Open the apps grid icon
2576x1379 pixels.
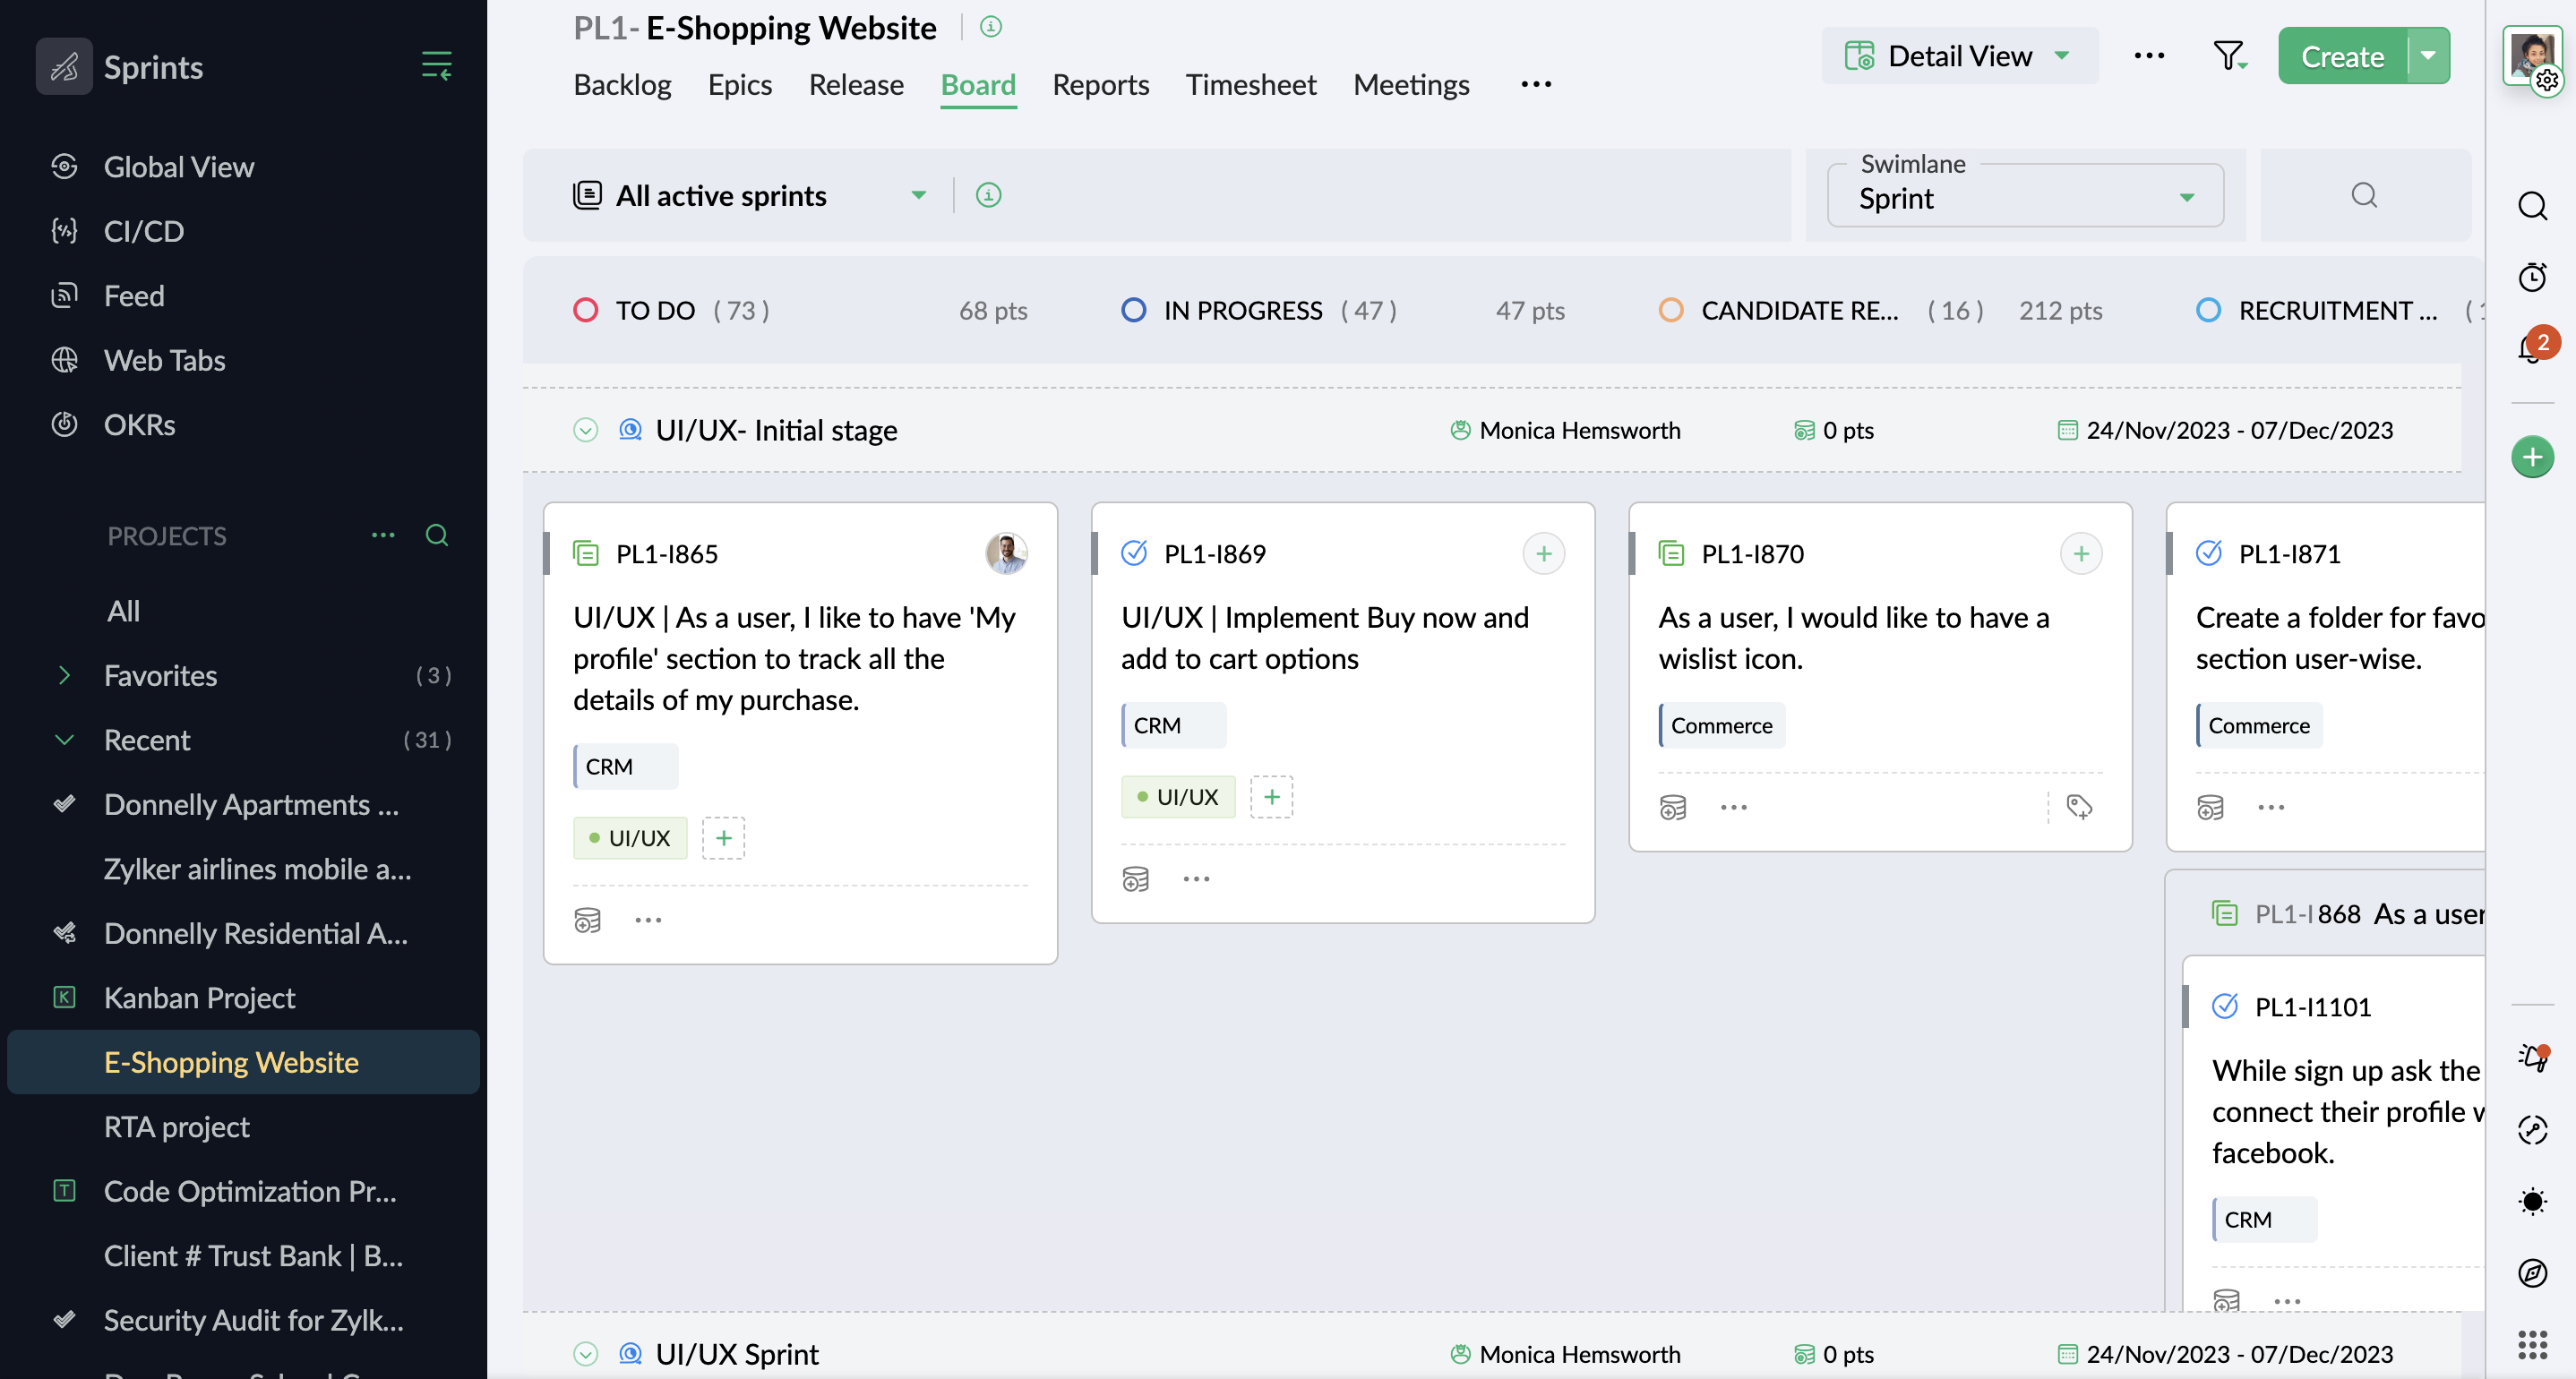(2532, 1344)
